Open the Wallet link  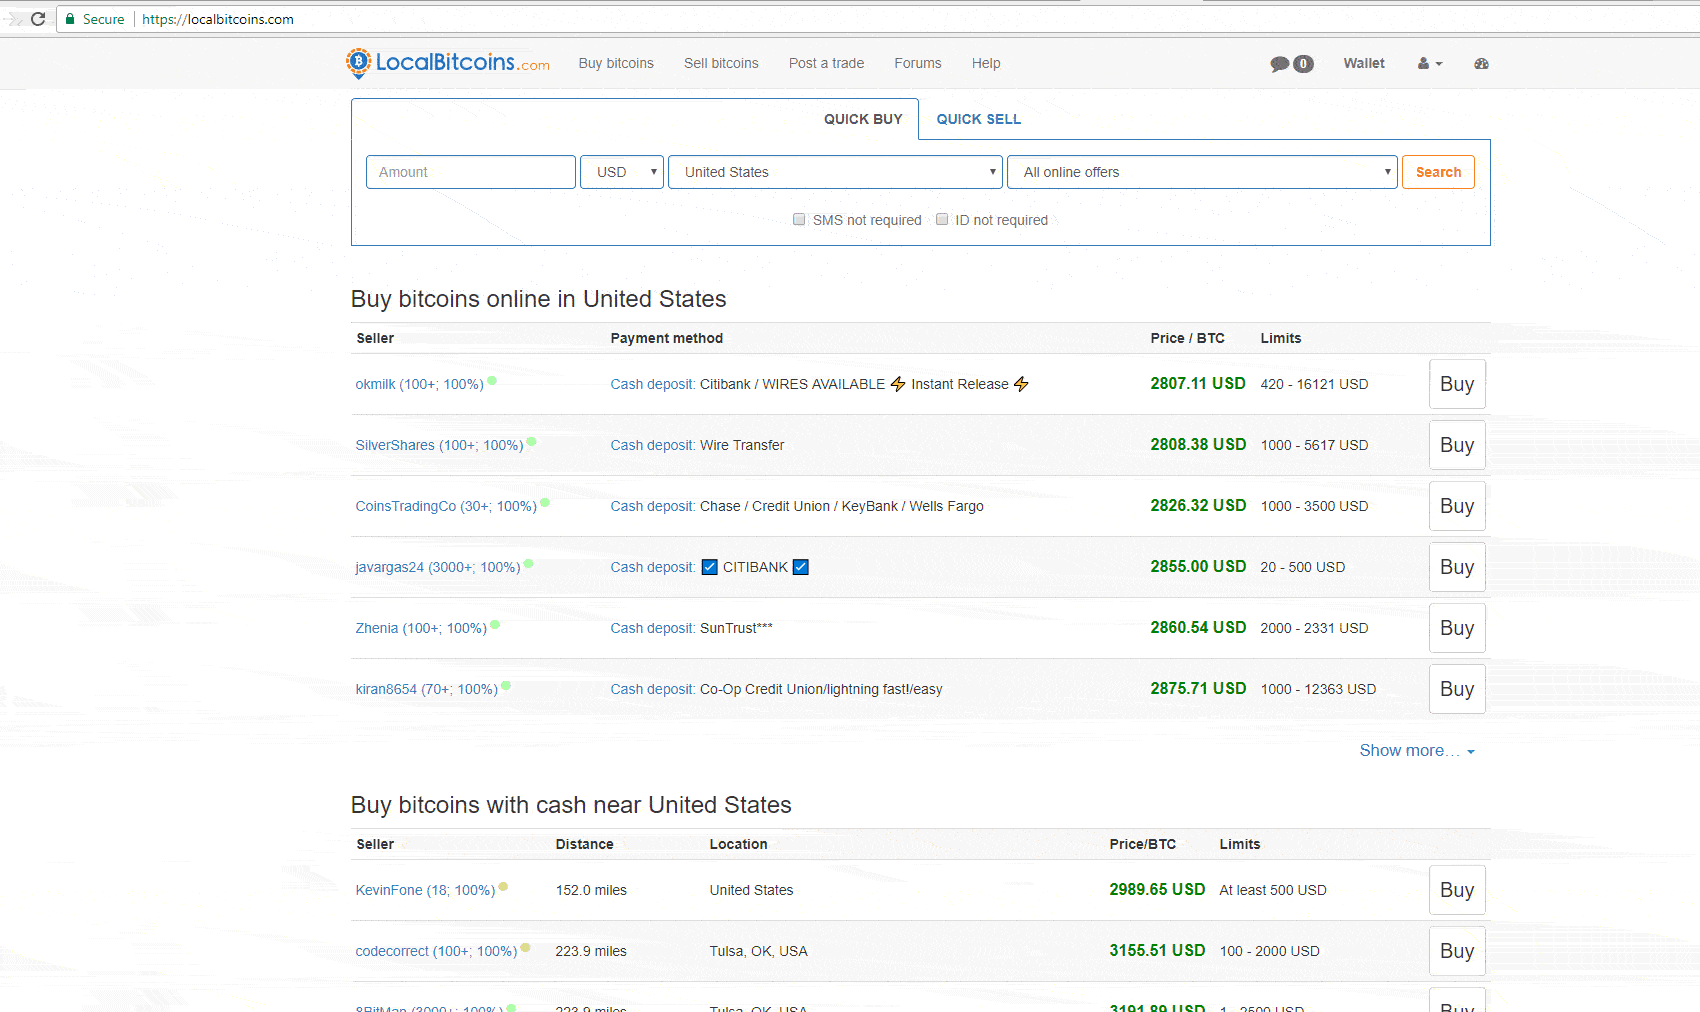coord(1364,63)
